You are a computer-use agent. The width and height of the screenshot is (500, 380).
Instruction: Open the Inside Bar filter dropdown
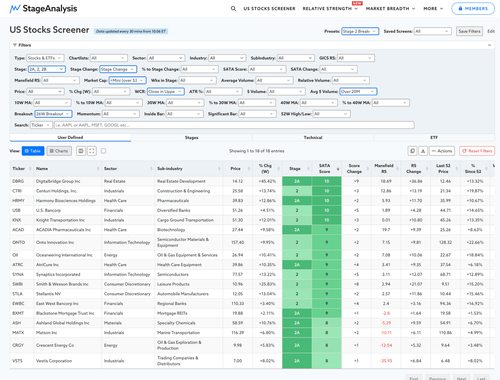click(x=185, y=114)
